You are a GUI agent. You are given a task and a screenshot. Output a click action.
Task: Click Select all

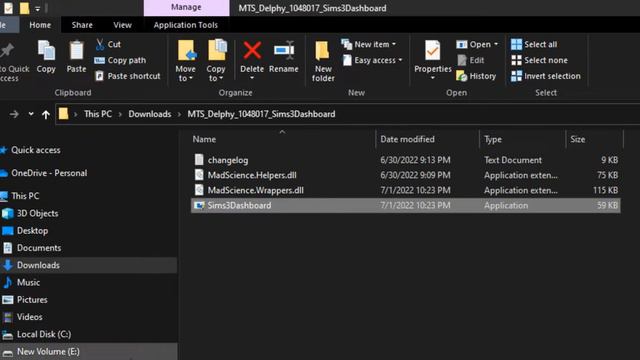(534, 44)
